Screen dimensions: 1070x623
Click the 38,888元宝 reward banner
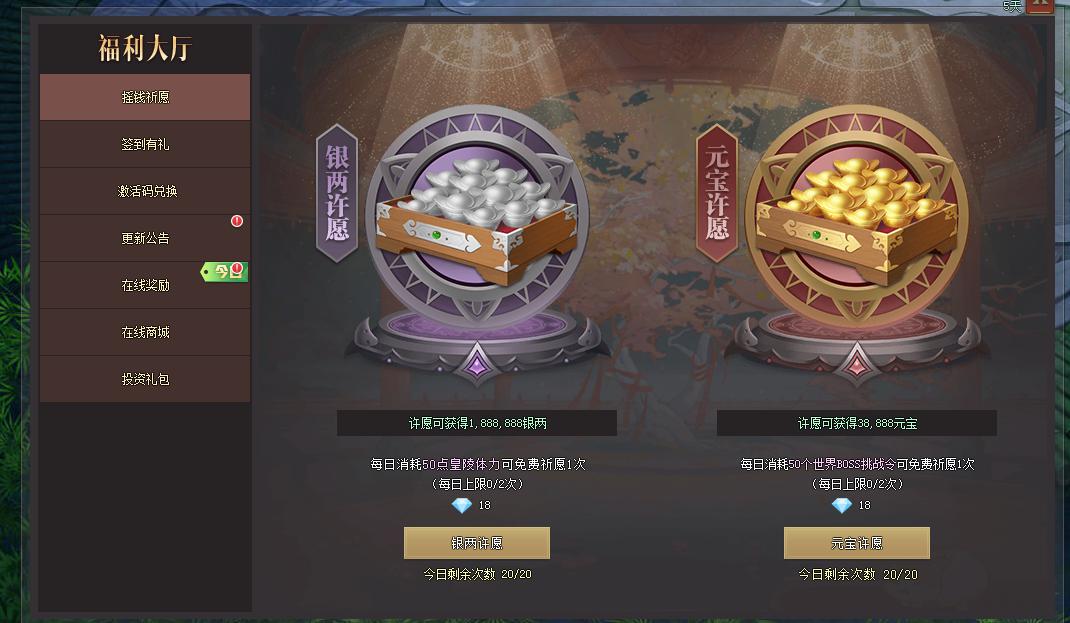856,423
